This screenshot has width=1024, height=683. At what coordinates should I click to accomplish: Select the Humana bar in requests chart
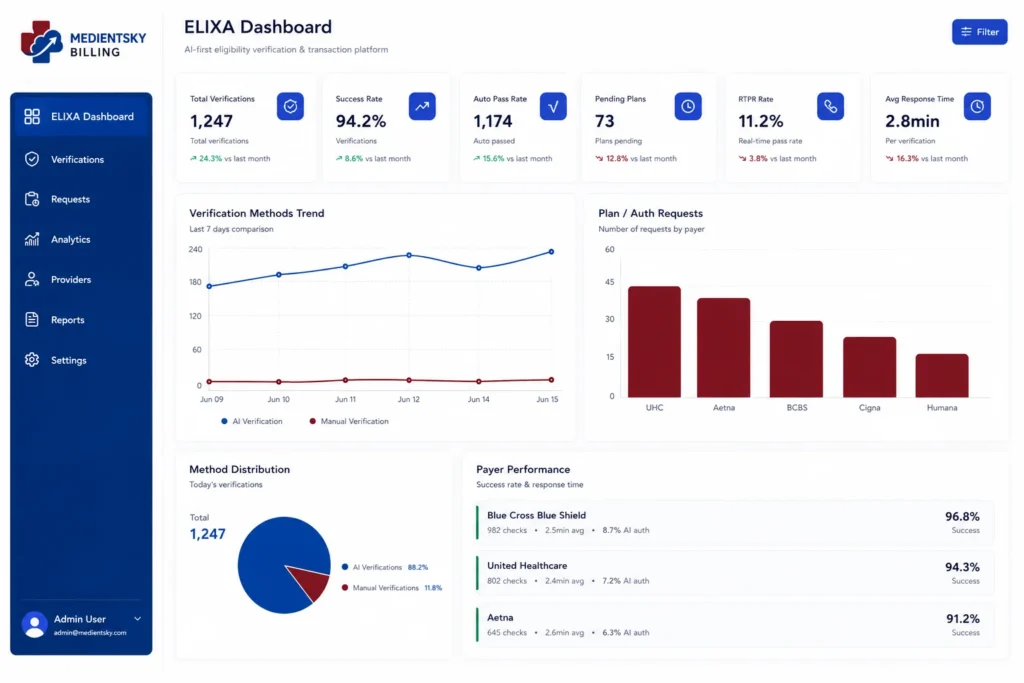tap(942, 375)
